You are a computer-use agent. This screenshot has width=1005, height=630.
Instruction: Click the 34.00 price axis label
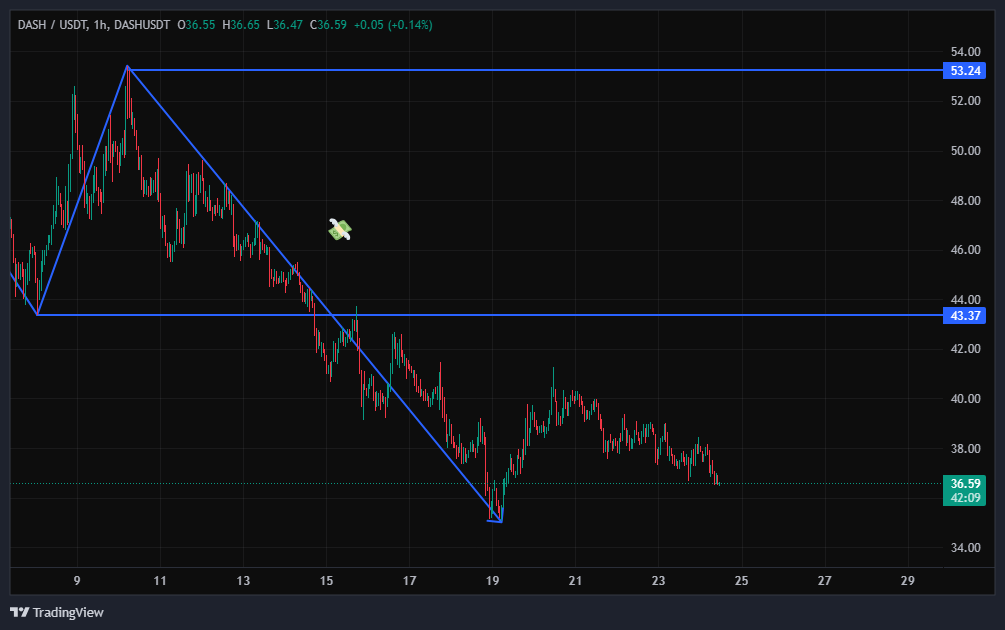pos(965,548)
